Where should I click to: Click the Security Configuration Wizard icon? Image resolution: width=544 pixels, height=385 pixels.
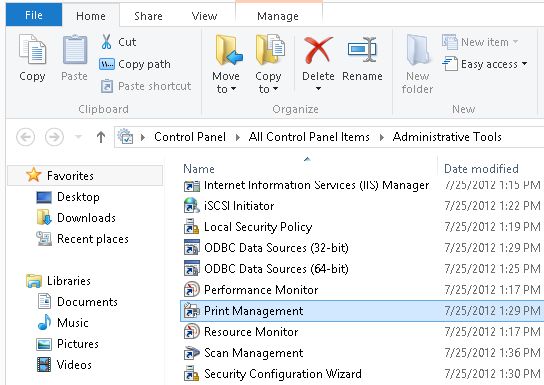191,373
